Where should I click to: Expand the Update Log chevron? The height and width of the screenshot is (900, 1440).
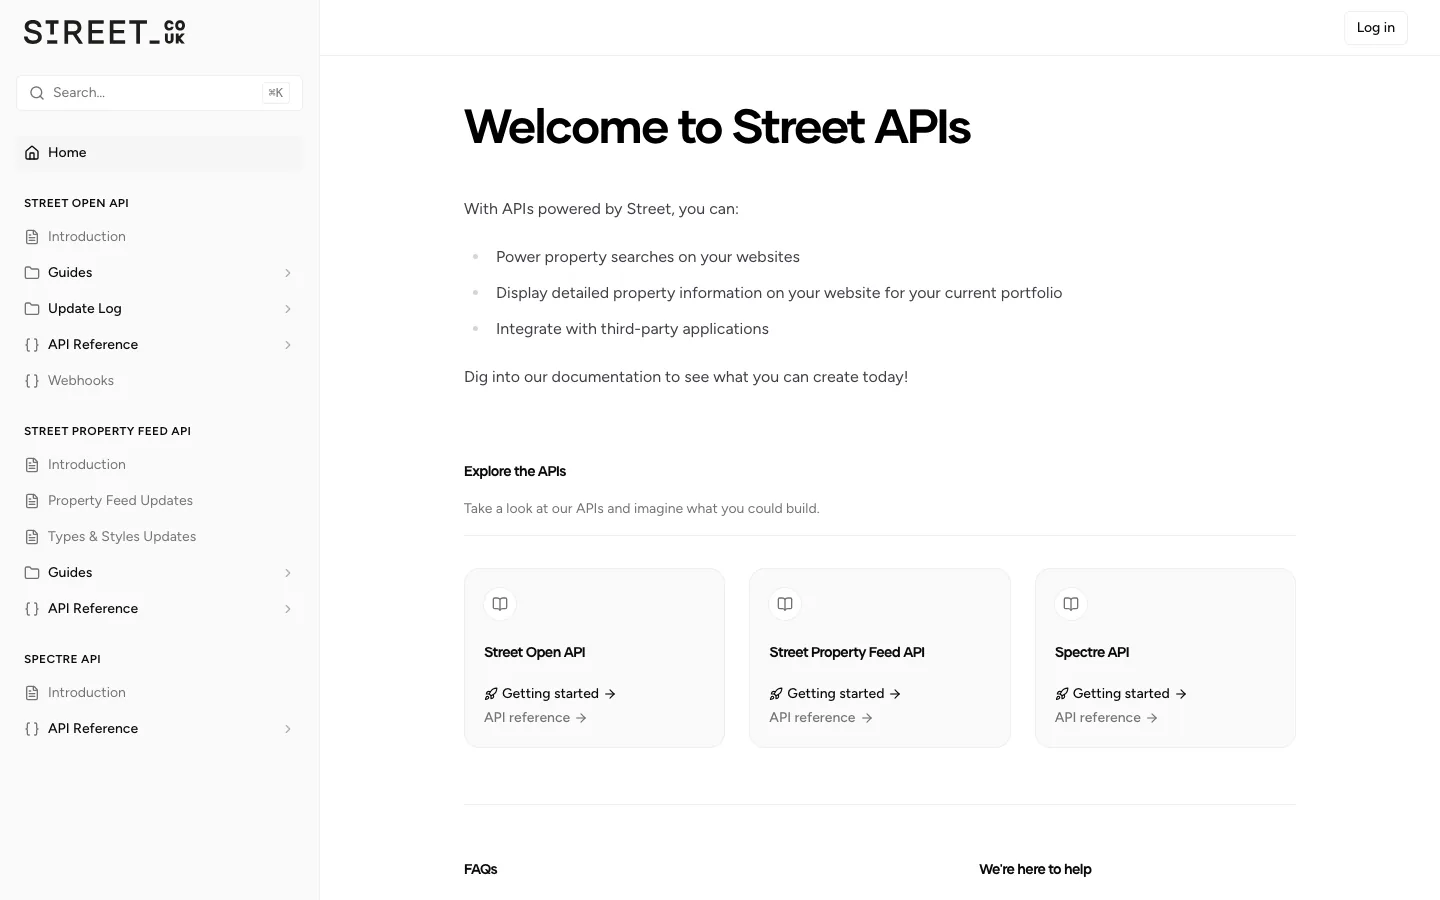(x=288, y=309)
